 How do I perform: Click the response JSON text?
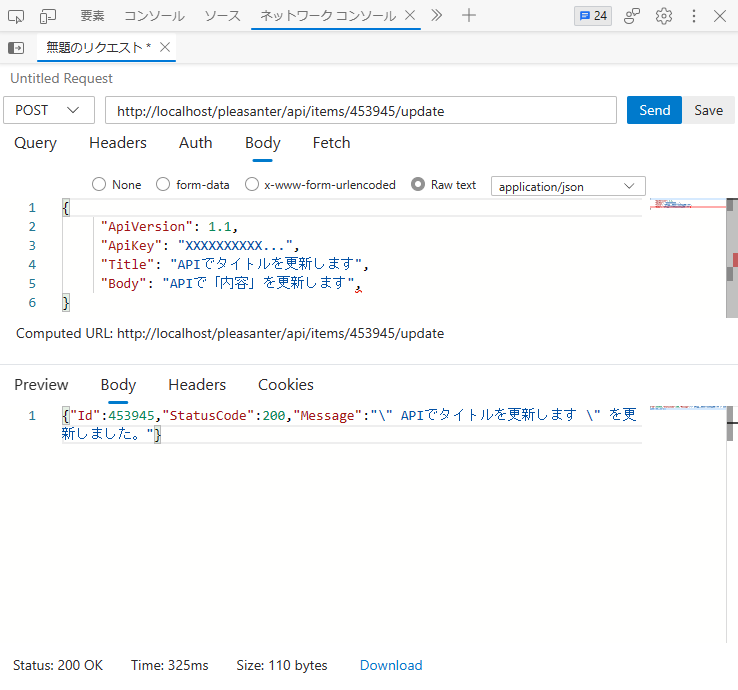pos(349,424)
